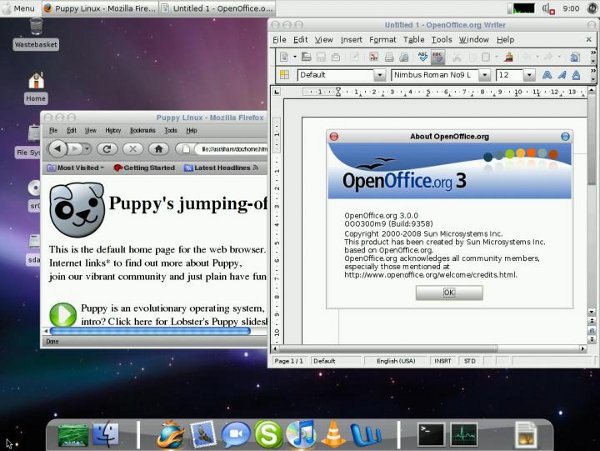Click the Firefox Stop button
The height and width of the screenshot is (451, 600).
point(133,149)
